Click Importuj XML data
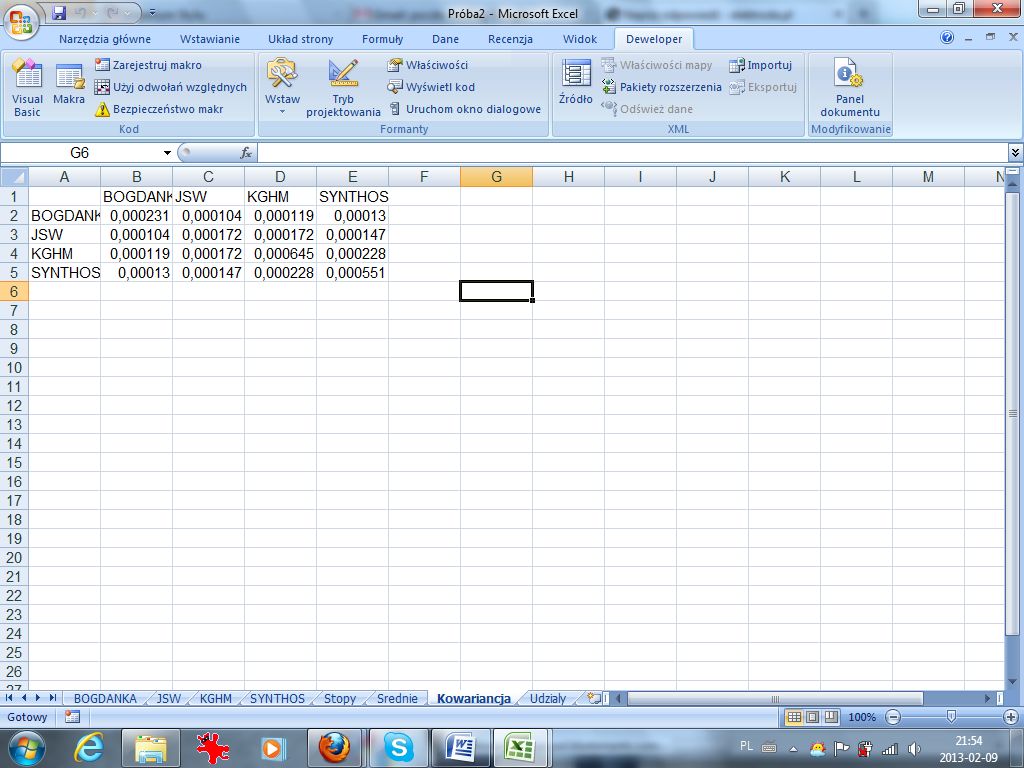 click(761, 65)
